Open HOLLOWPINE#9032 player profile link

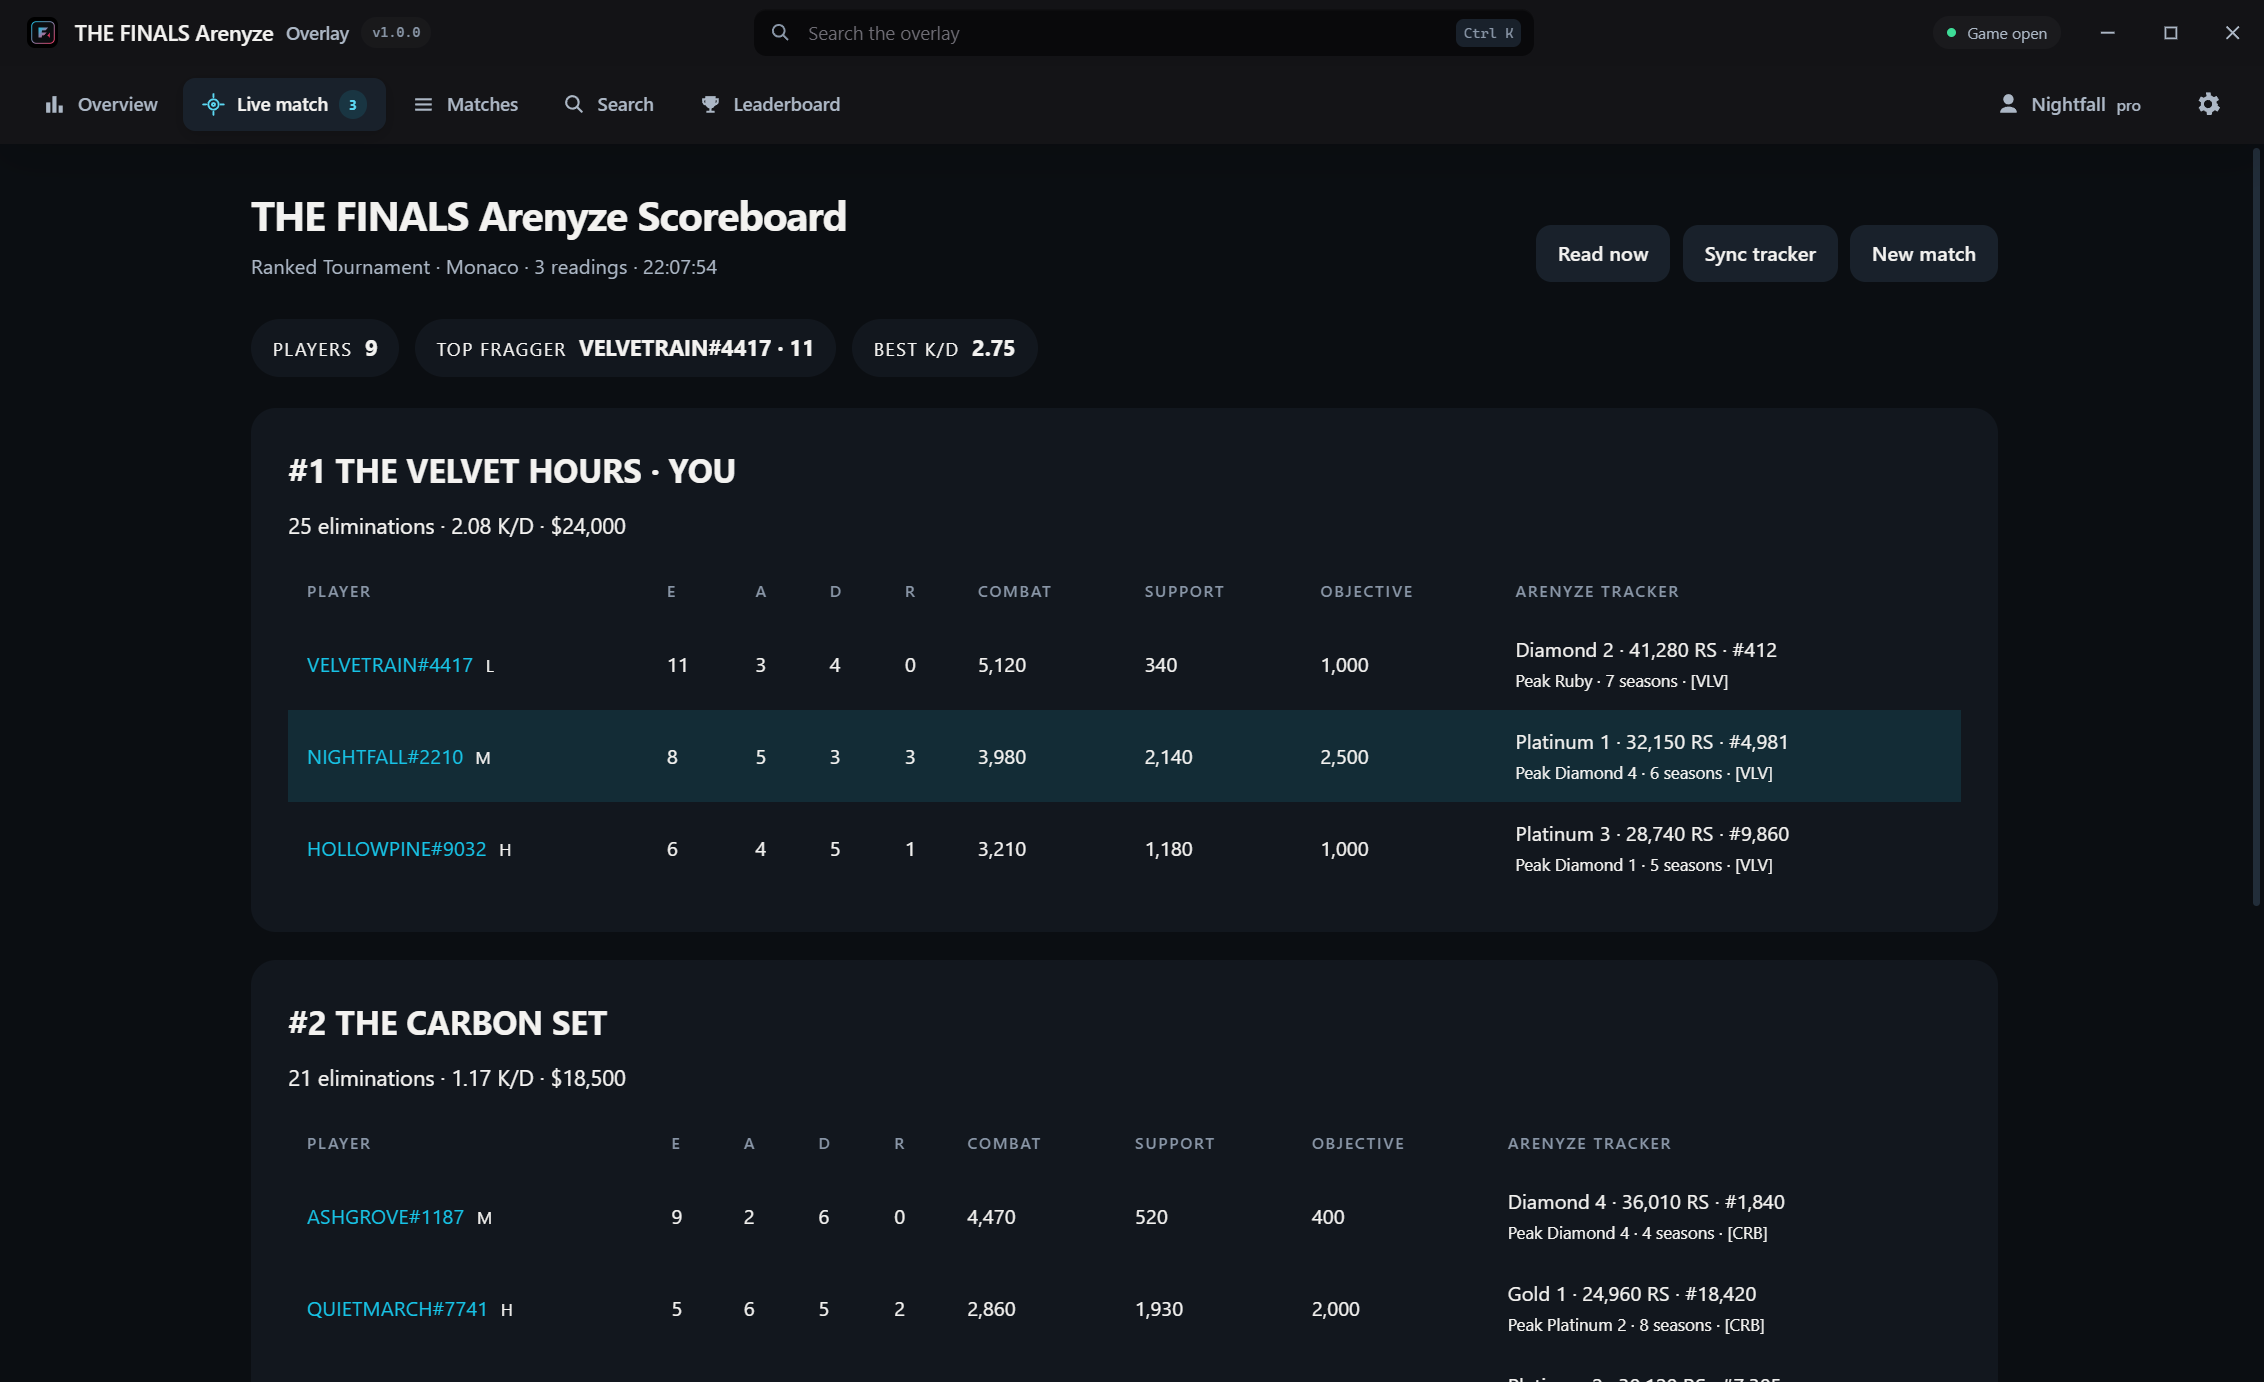396,849
